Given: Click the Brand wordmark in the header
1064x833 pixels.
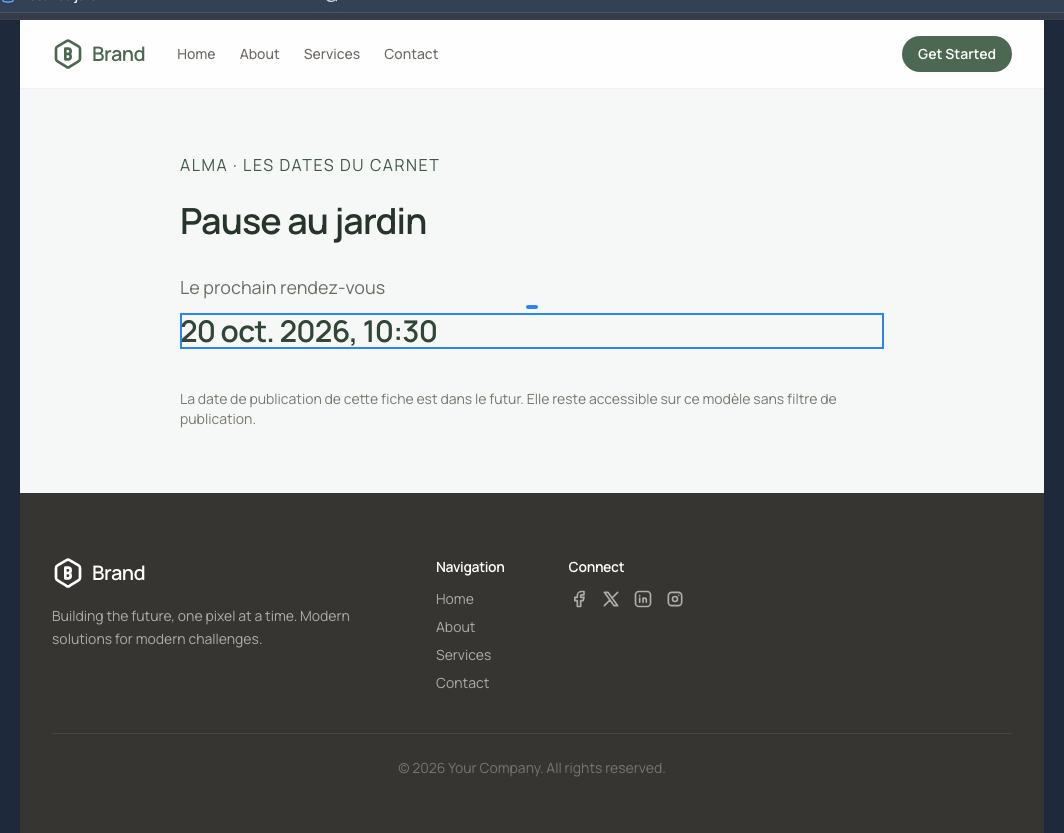Looking at the screenshot, I should click(119, 54).
